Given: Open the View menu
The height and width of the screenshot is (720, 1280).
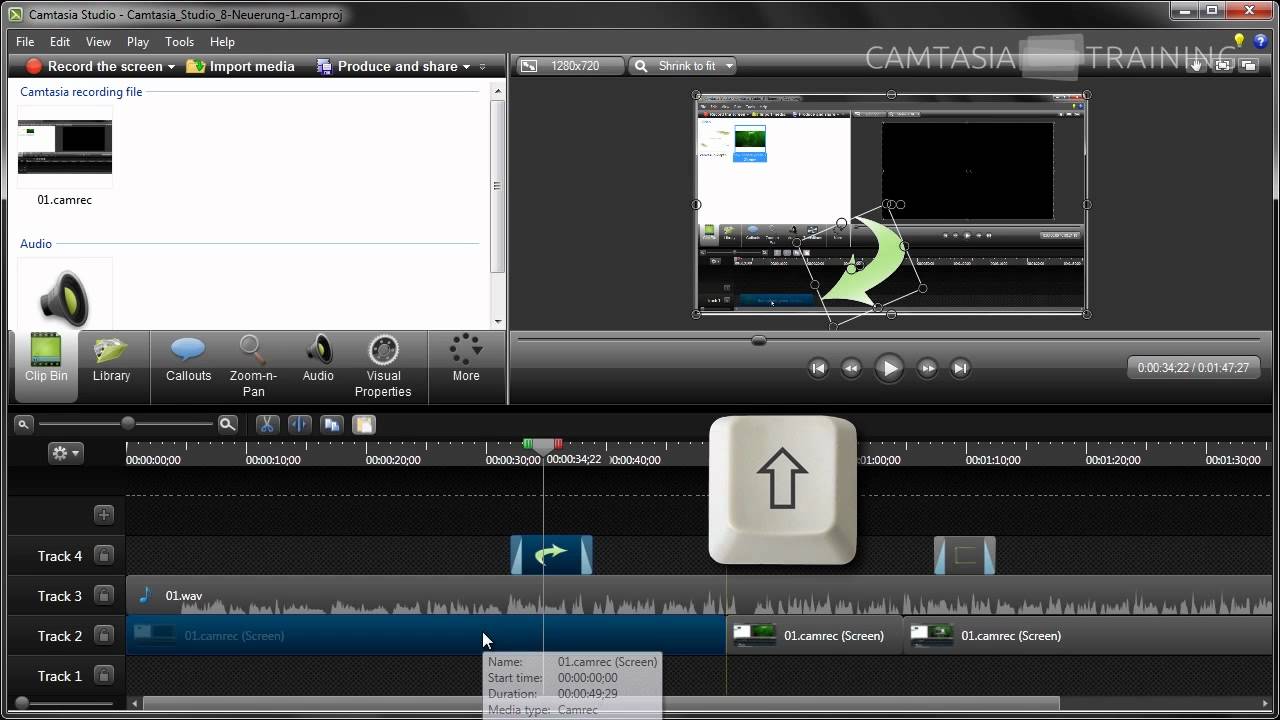Looking at the screenshot, I should 98,42.
